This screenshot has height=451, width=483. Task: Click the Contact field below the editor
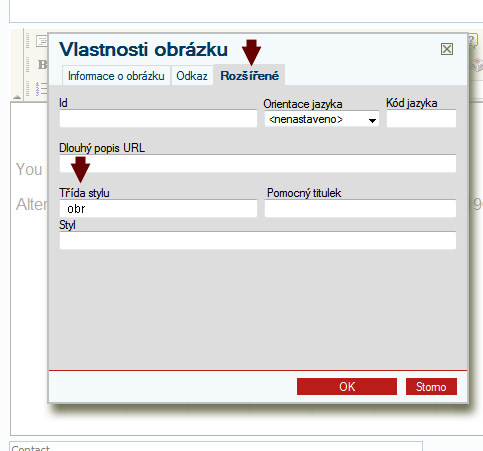216,447
